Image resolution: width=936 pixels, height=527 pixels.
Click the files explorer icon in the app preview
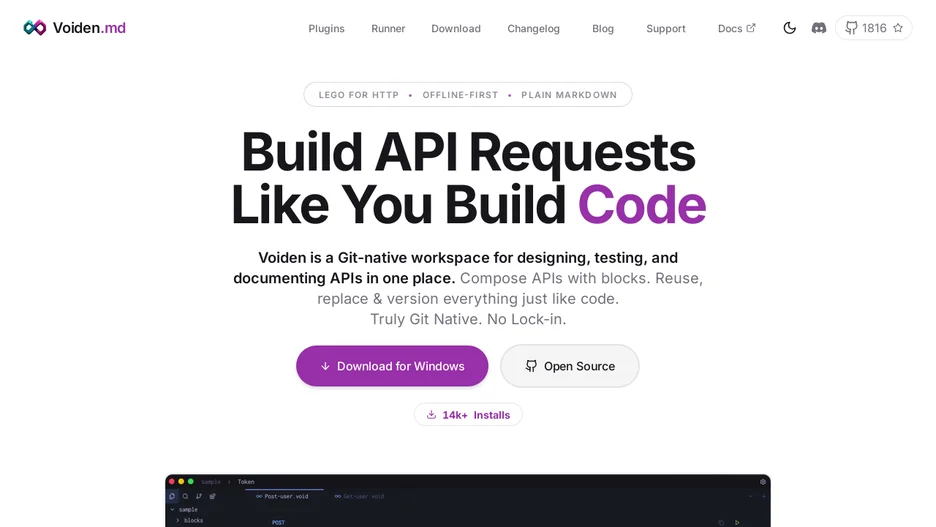click(172, 496)
